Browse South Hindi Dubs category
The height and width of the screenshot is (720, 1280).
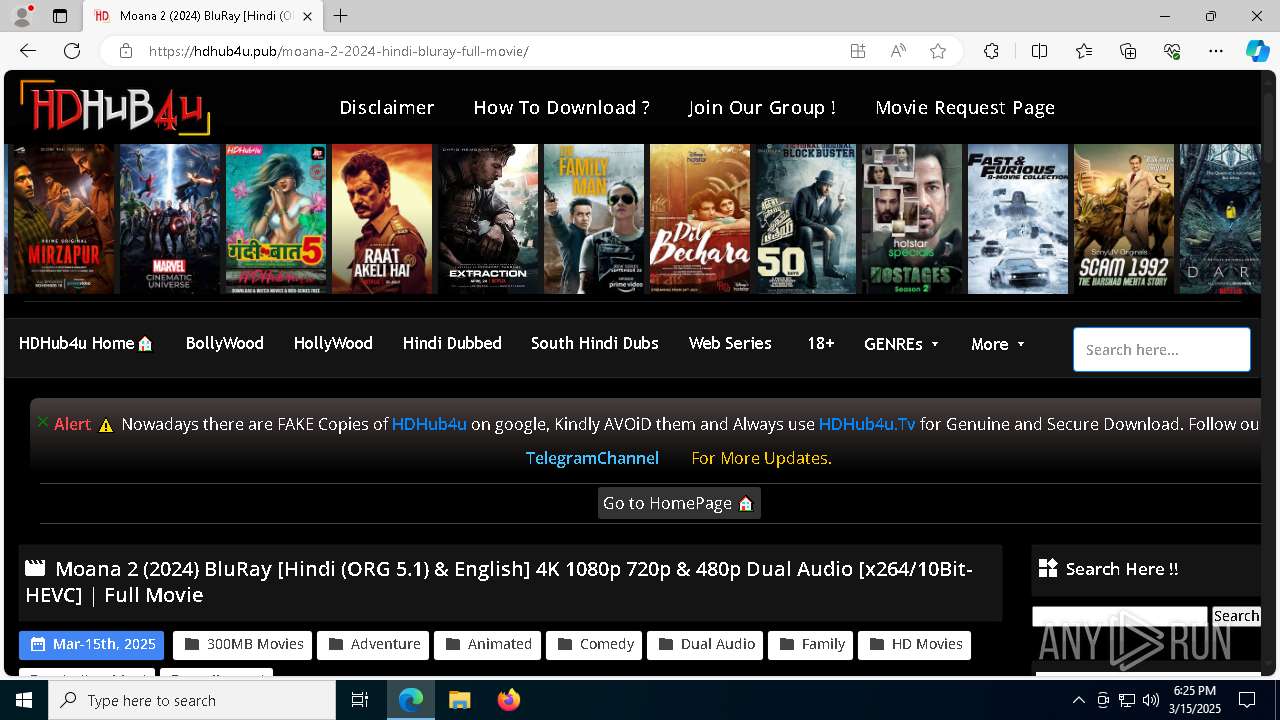tap(595, 343)
